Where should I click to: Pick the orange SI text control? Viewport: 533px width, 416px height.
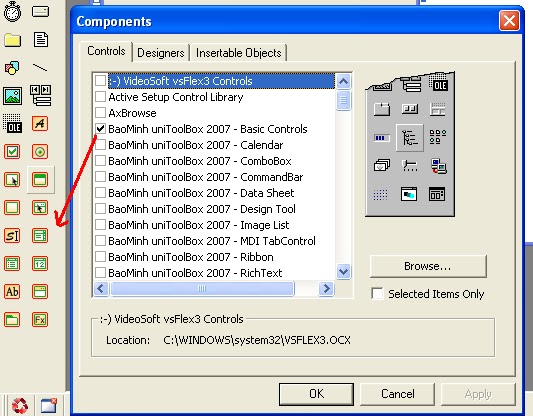[x=12, y=235]
